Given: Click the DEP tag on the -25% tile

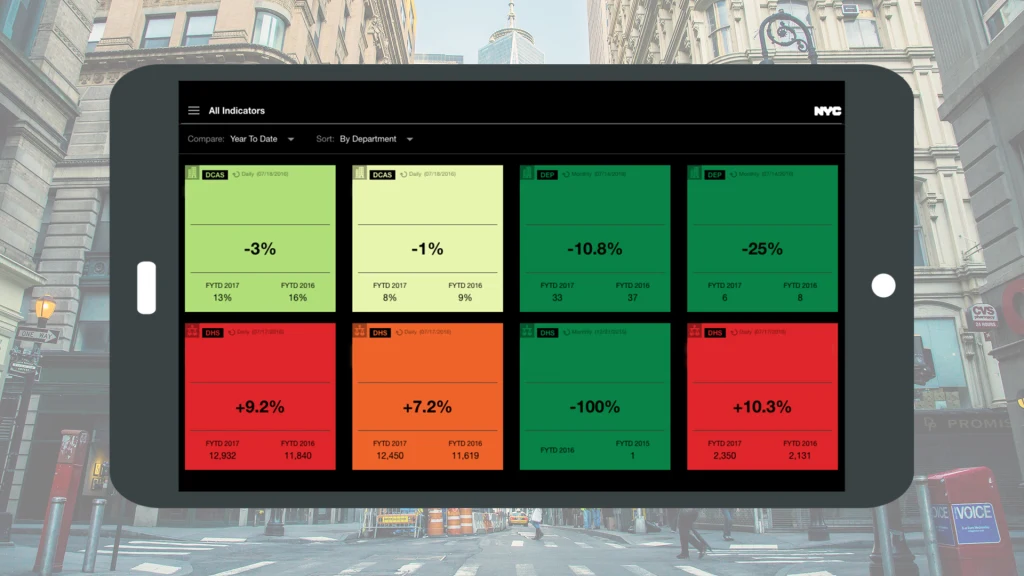Looking at the screenshot, I should click(x=714, y=174).
